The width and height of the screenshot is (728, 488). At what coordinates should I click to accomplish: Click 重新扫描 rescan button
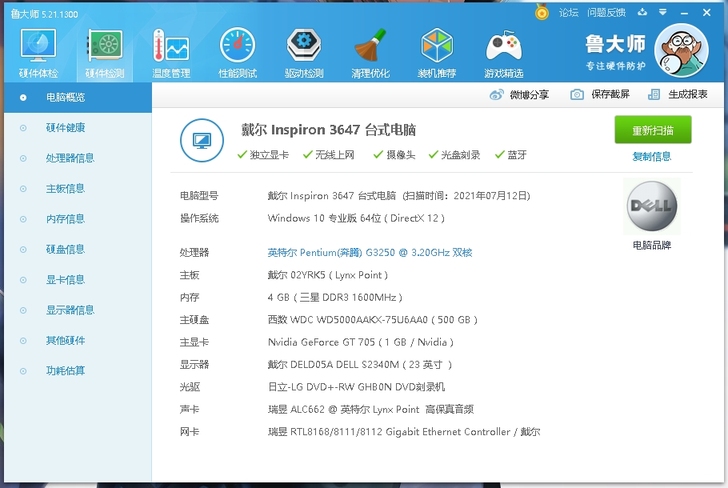(653, 130)
